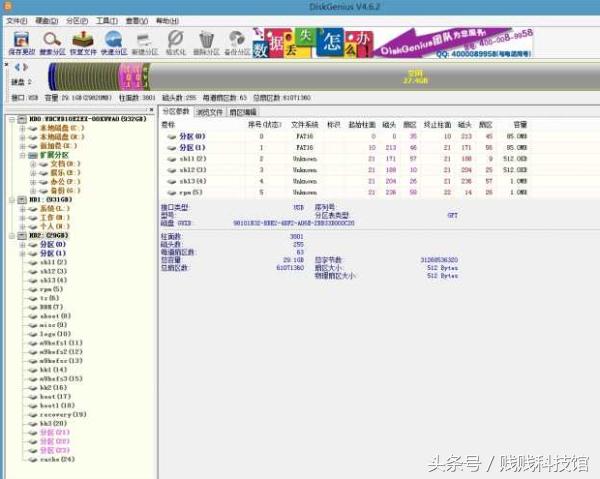
Task: Click the DiskGenius advertisement banner
Action: point(393,42)
